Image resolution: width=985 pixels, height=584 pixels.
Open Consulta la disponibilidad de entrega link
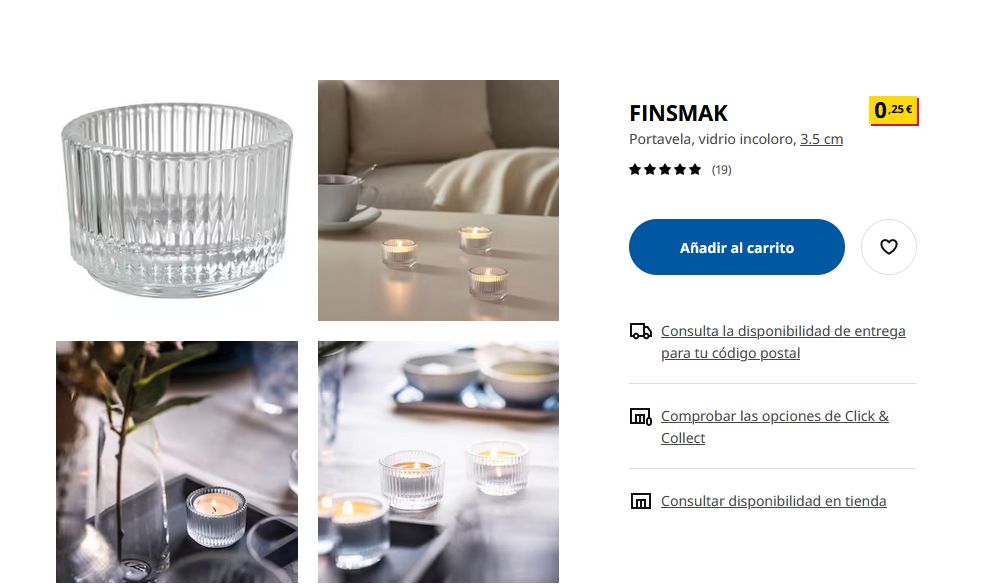click(x=783, y=342)
